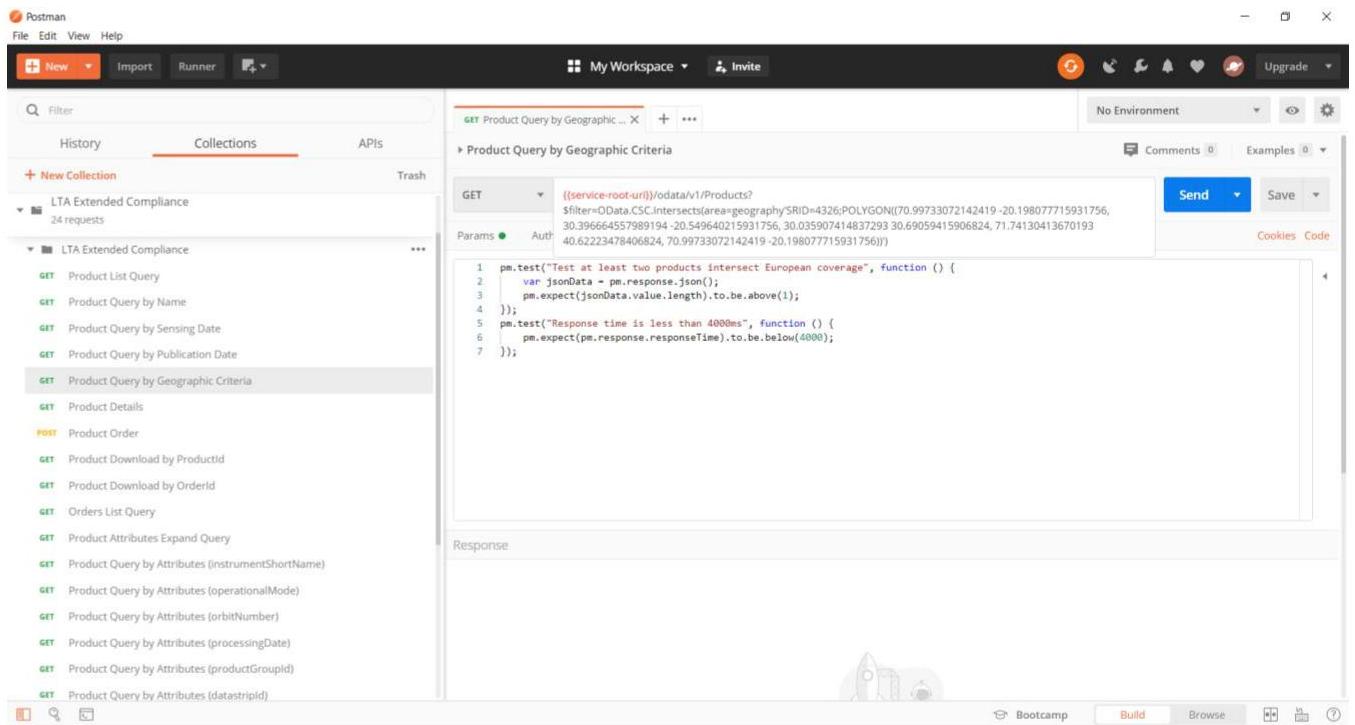Viewport: 1355px width, 725px height.
Task: Open the GET method dropdown
Action: pos(503,195)
